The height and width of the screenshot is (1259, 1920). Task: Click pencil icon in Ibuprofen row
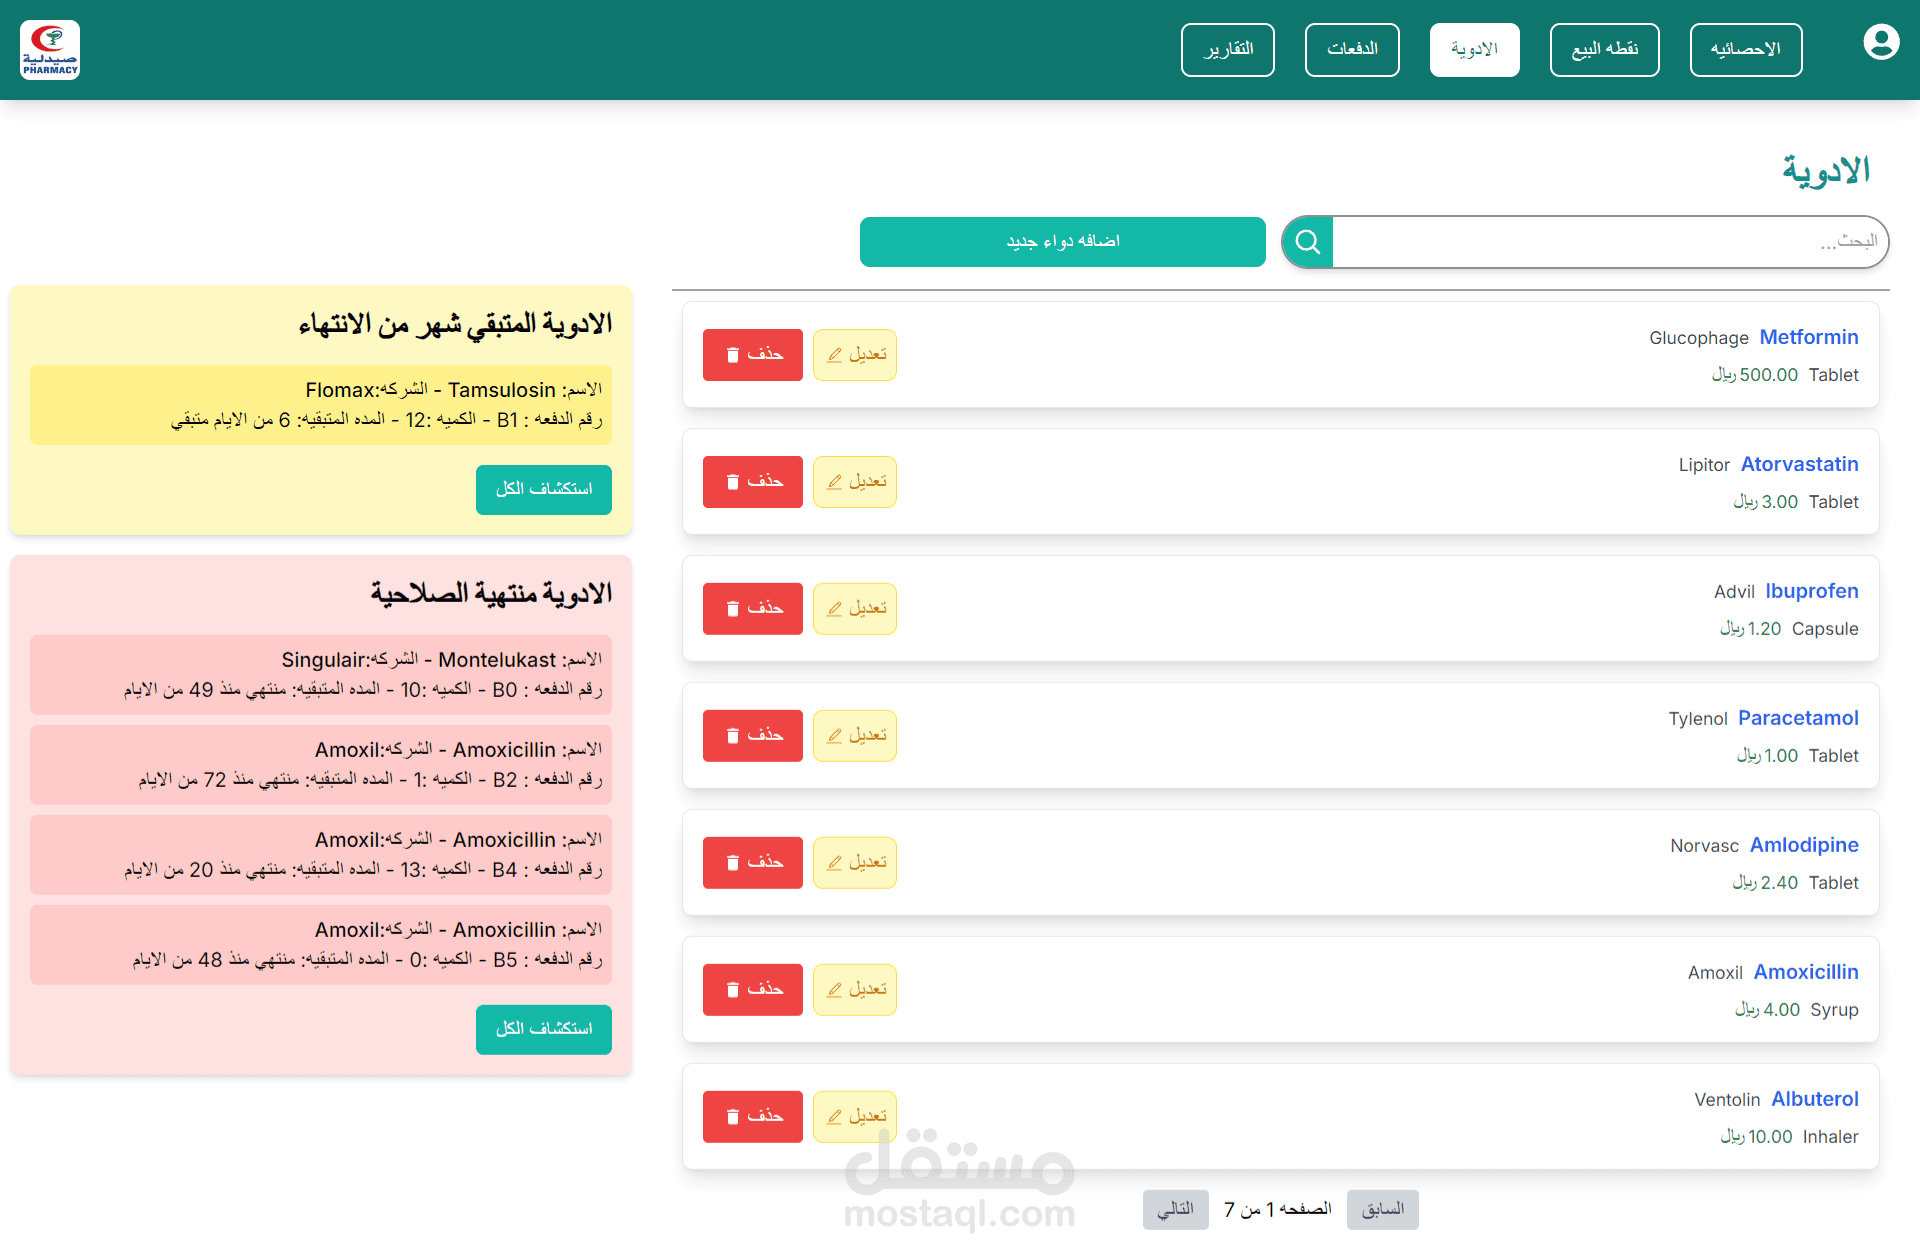[835, 609]
